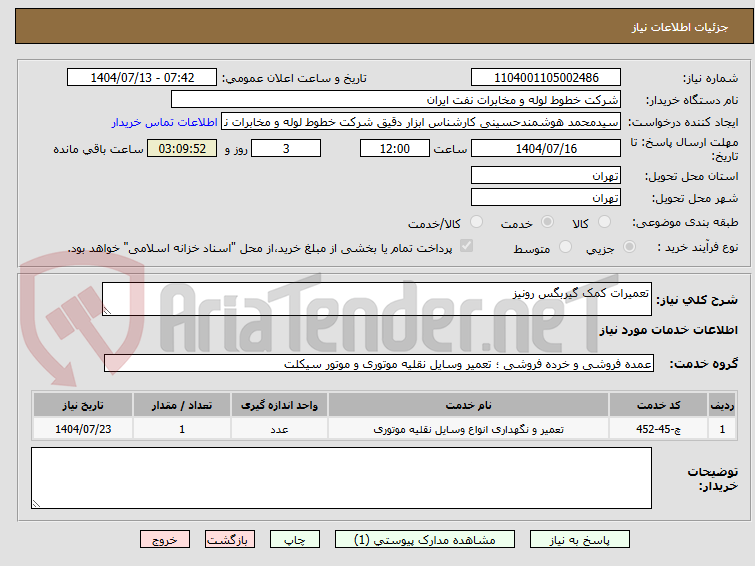Image resolution: width=755 pixels, height=566 pixels.
Task: Click the تاریخ نیاز column header
Action: tap(83, 405)
